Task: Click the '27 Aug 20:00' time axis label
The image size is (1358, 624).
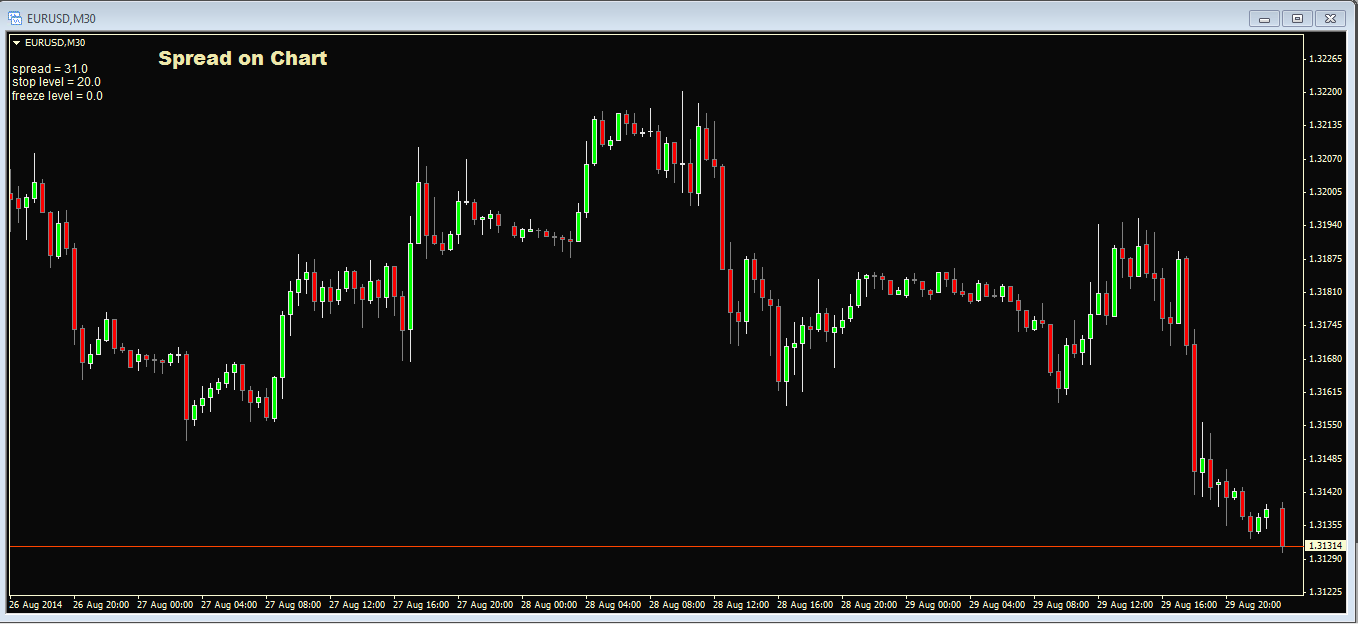Action: pos(485,605)
